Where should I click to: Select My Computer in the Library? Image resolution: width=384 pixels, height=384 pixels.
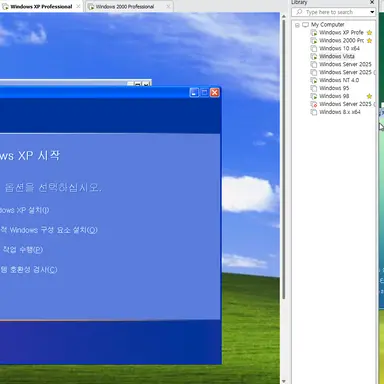(327, 25)
